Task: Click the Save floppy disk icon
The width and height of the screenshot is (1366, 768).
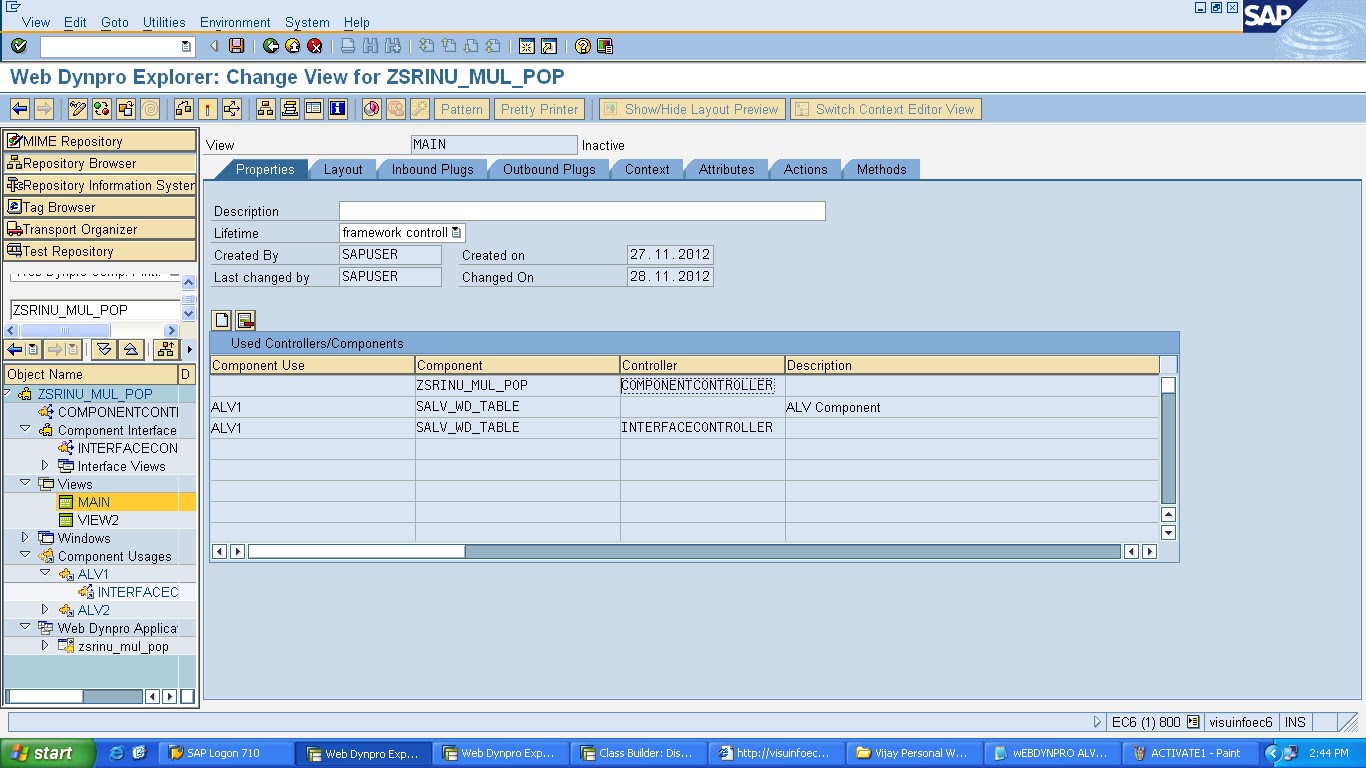Action: coord(237,46)
